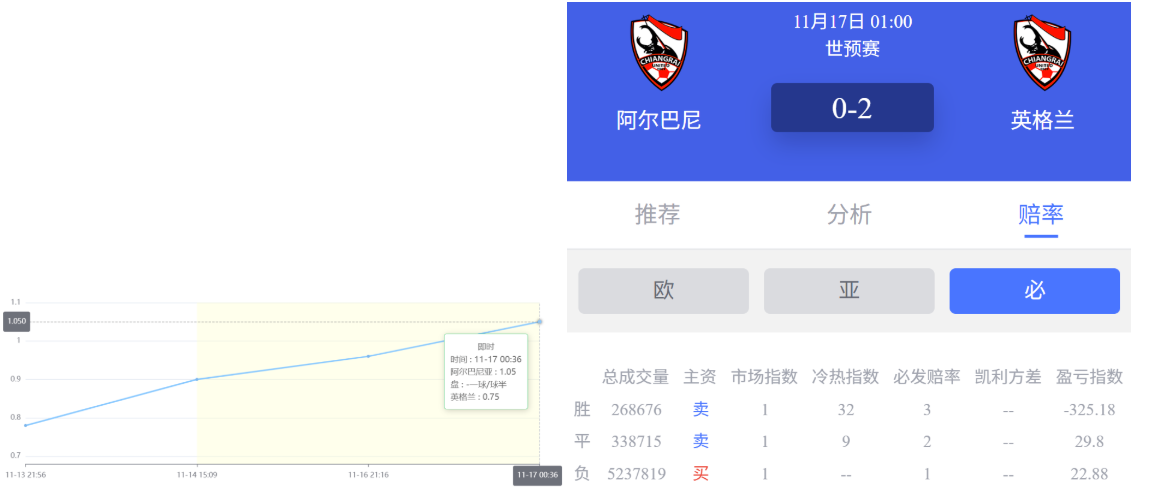Choose the 欧 odds button
The height and width of the screenshot is (500, 1167).
click(663, 291)
